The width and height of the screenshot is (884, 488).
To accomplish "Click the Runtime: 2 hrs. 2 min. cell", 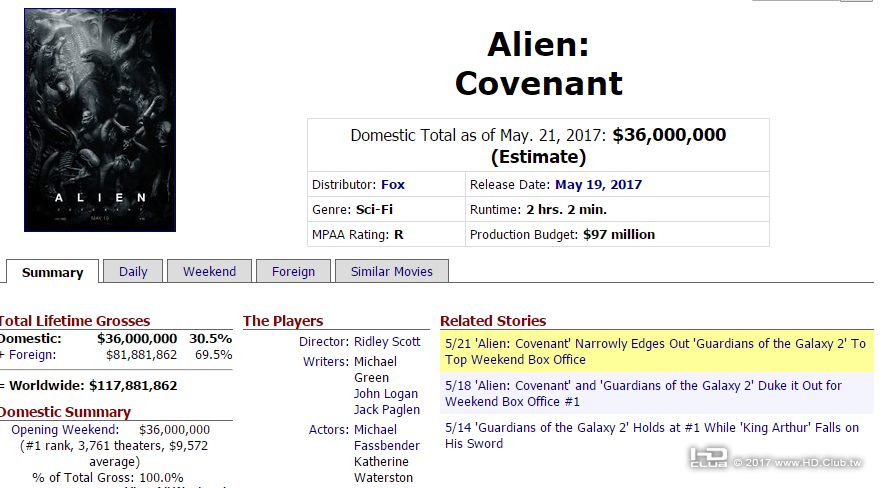I will (x=617, y=210).
